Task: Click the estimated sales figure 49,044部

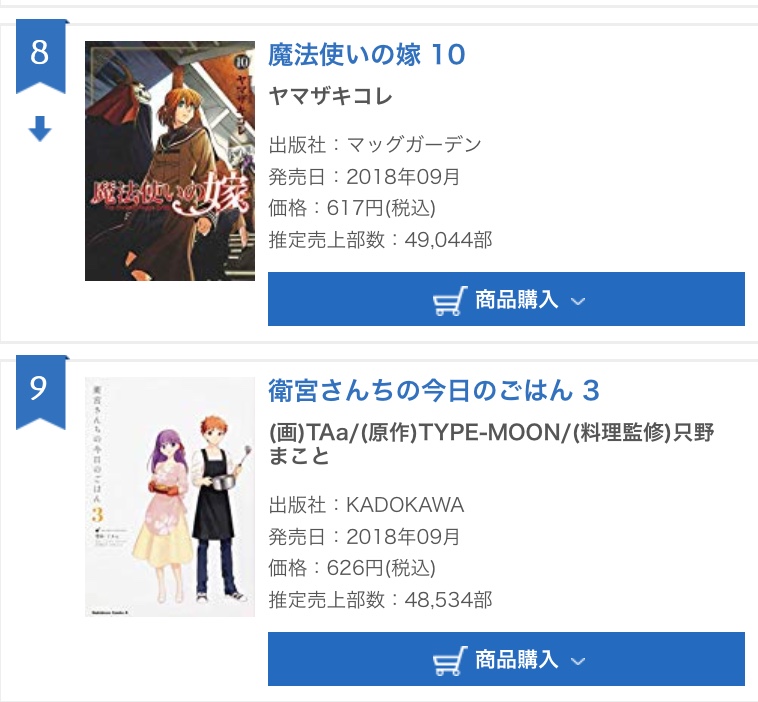Action: click(448, 240)
